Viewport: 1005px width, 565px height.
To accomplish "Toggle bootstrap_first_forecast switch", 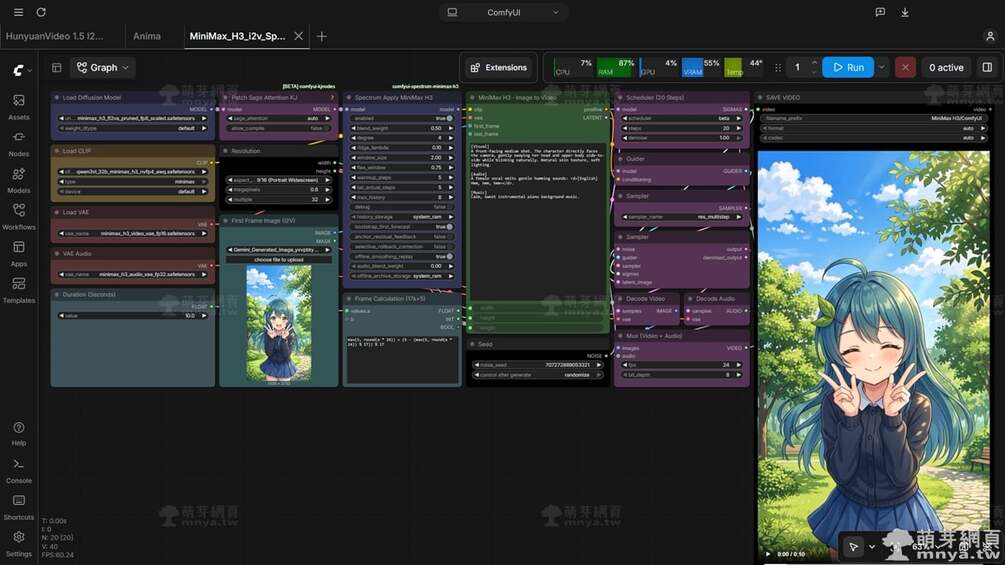I will pyautogui.click(x=449, y=227).
